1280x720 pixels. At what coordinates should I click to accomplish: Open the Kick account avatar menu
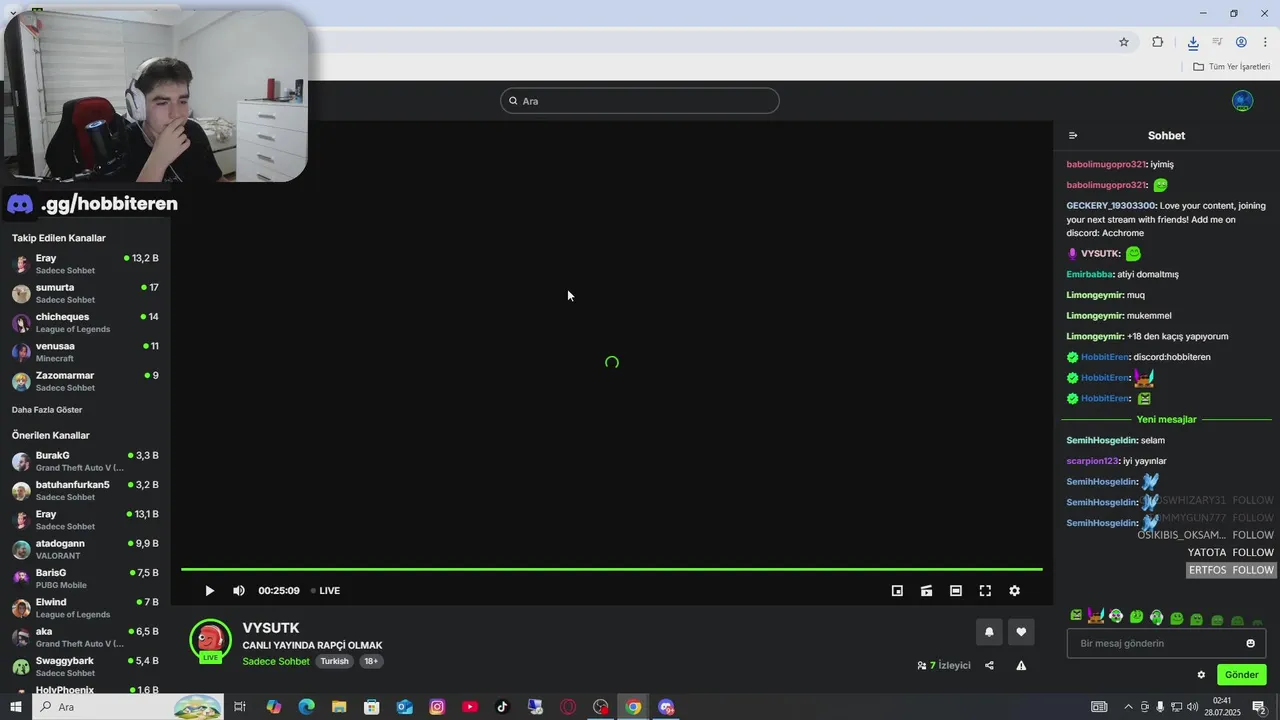1243,101
